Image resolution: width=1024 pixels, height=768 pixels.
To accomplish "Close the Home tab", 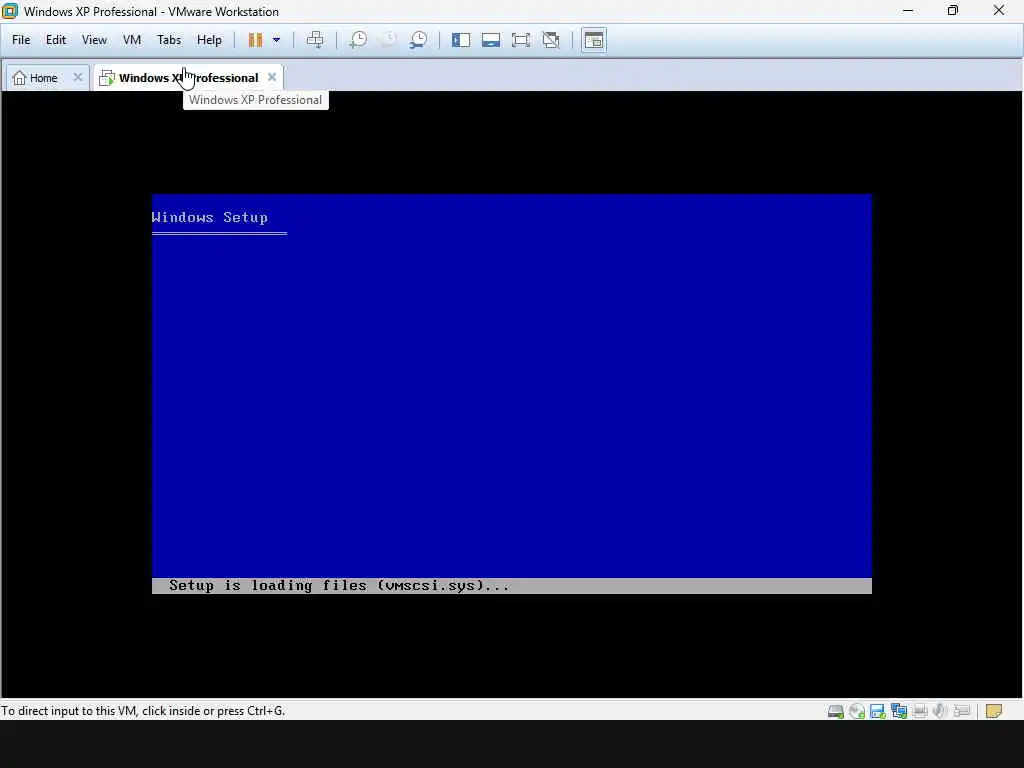I will (78, 77).
